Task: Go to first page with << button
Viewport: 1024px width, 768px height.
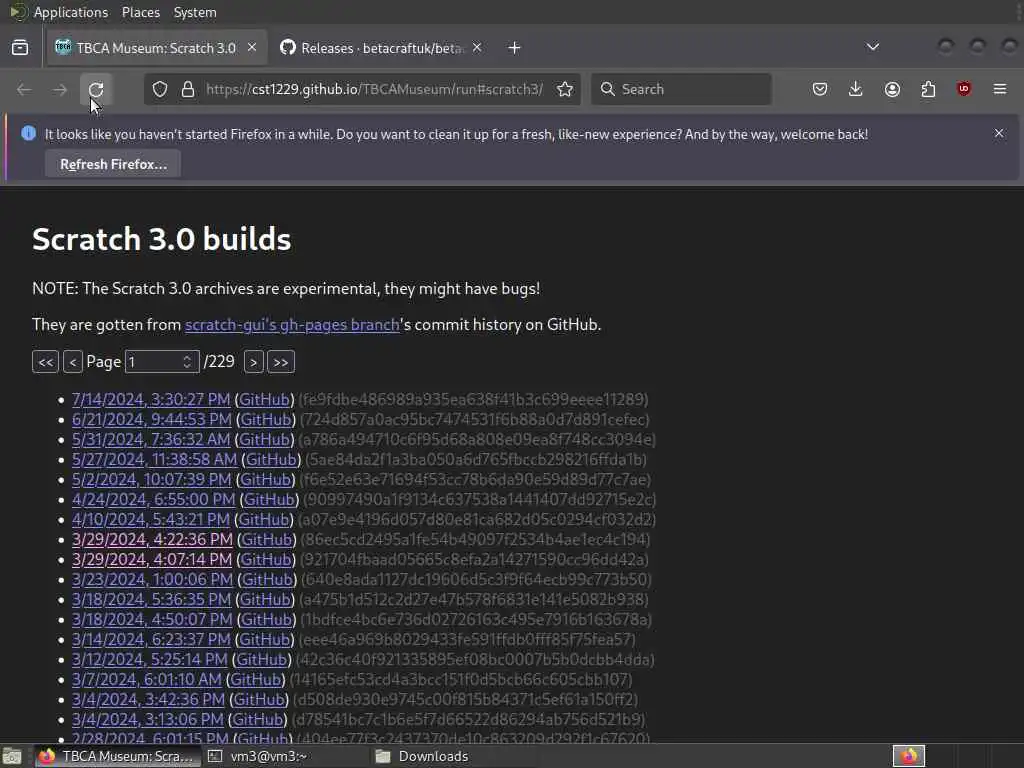Action: click(45, 362)
